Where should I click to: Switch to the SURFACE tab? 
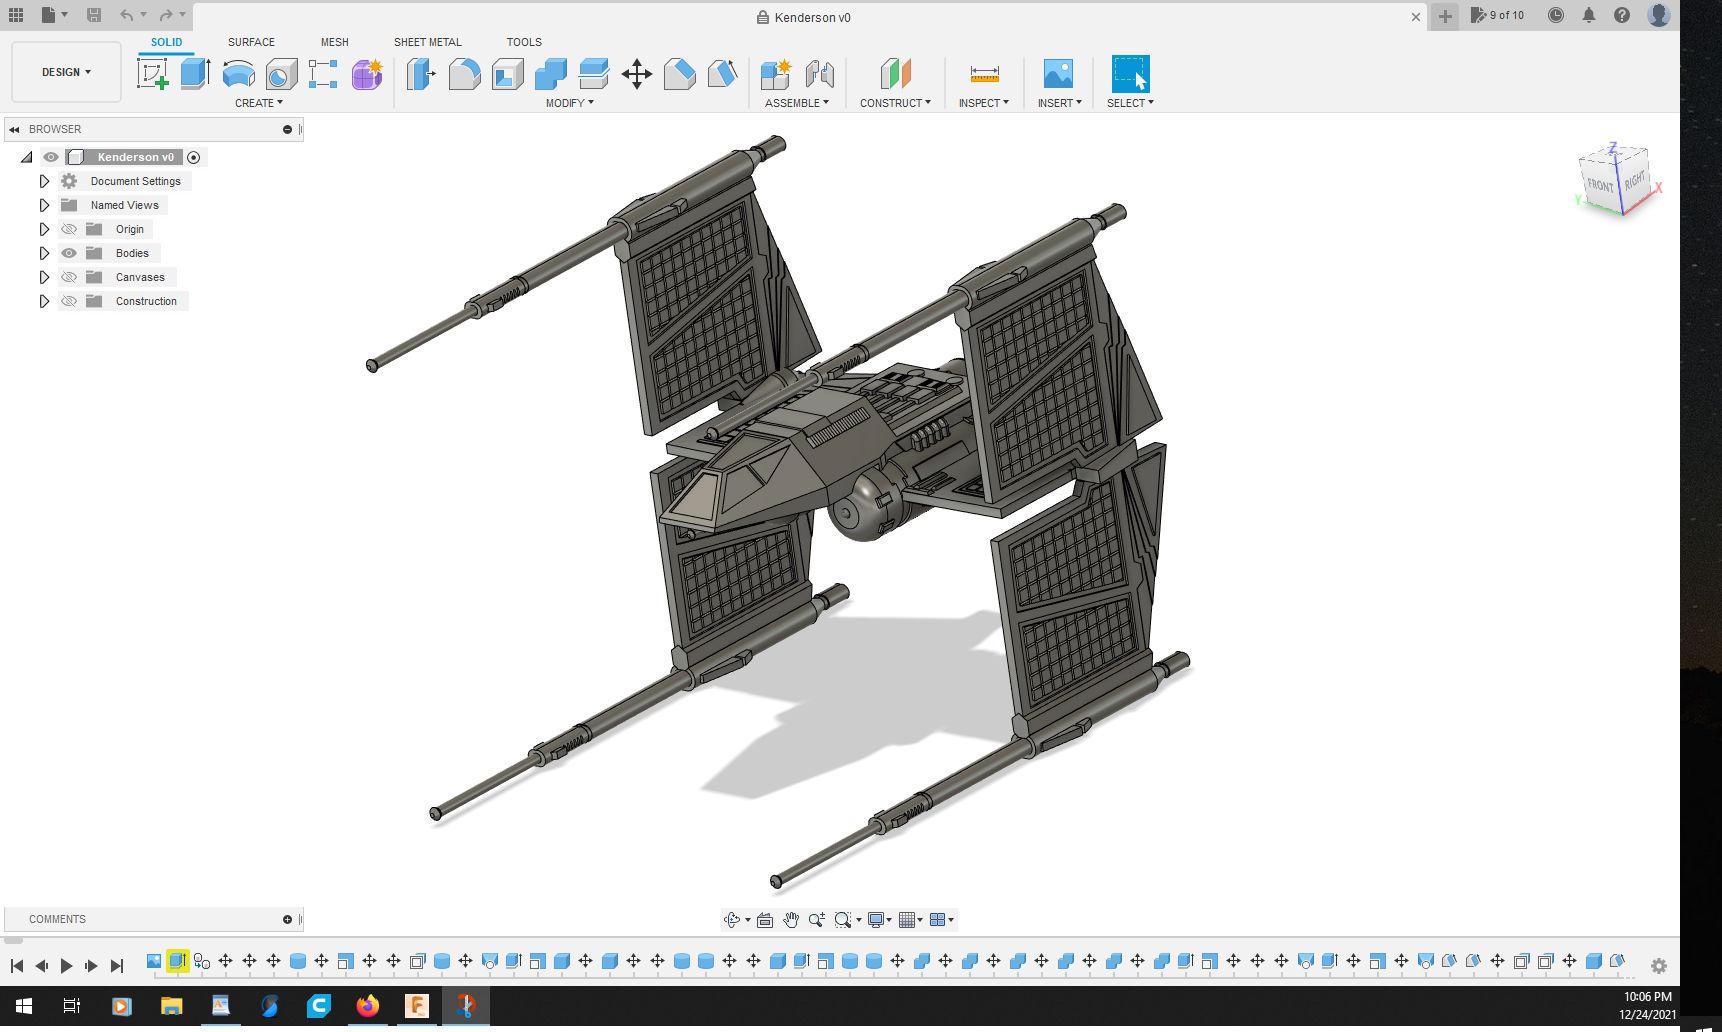point(251,42)
